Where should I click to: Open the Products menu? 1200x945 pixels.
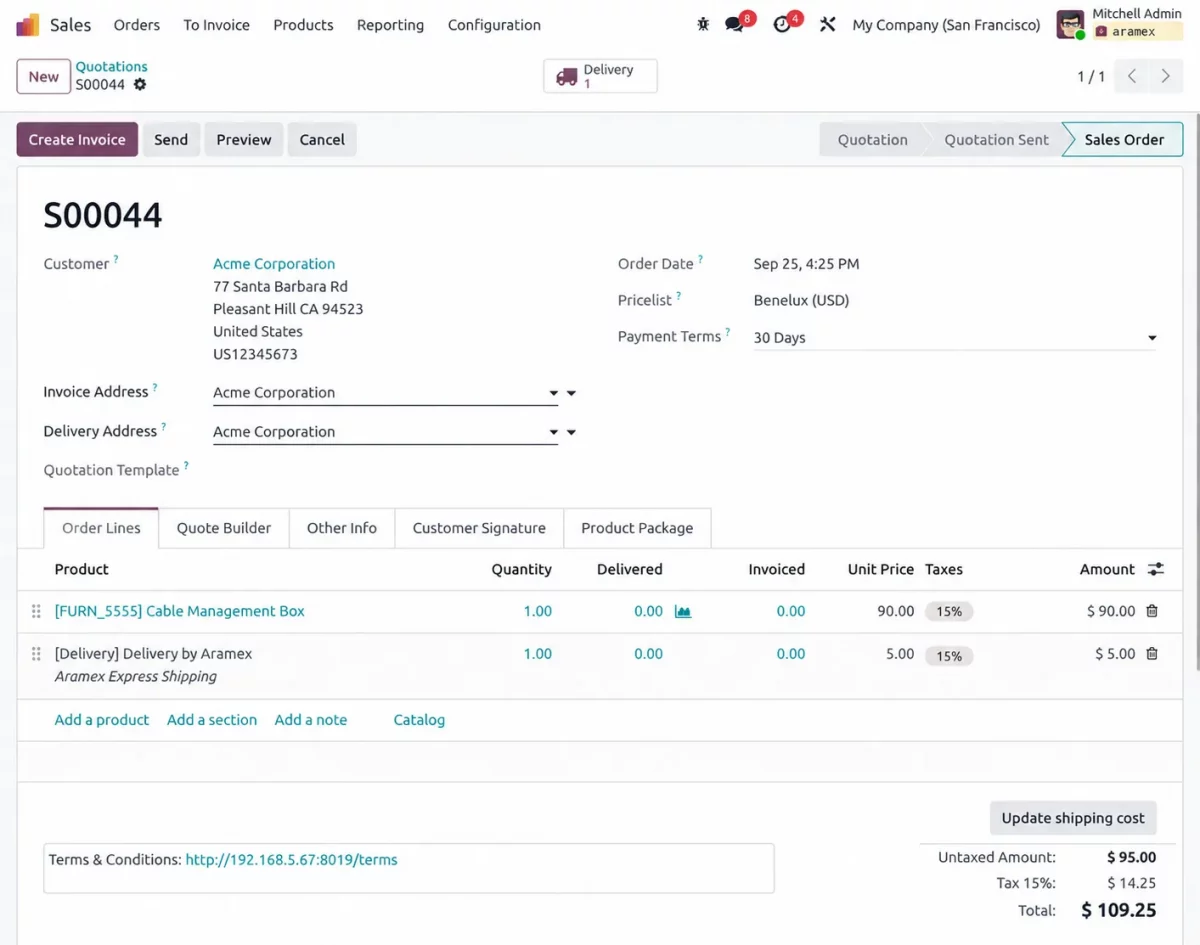303,25
